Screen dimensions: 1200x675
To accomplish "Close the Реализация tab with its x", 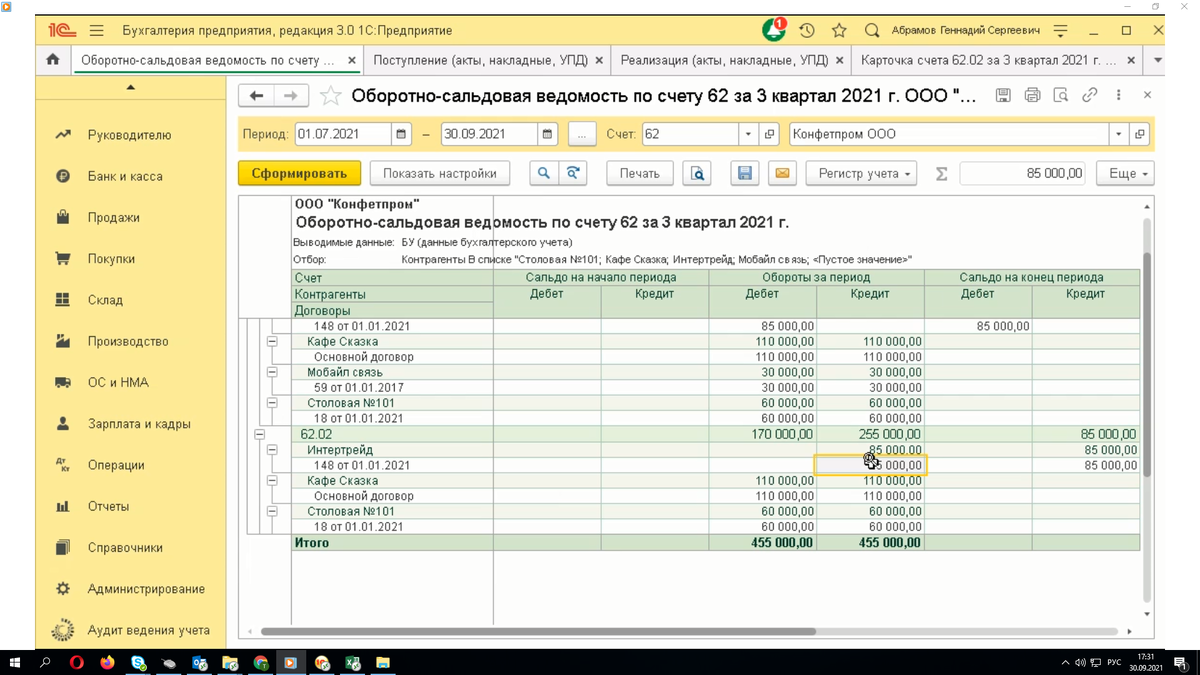I will [841, 60].
